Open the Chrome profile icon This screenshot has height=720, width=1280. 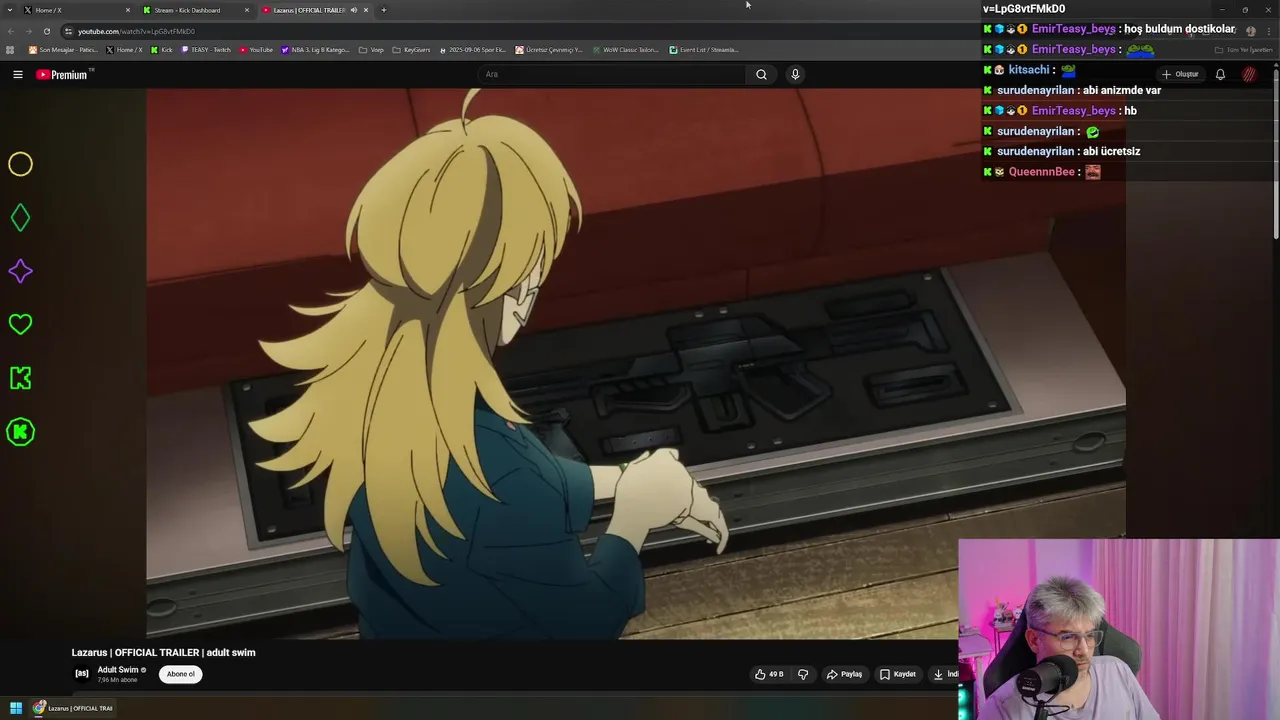coord(1250,31)
